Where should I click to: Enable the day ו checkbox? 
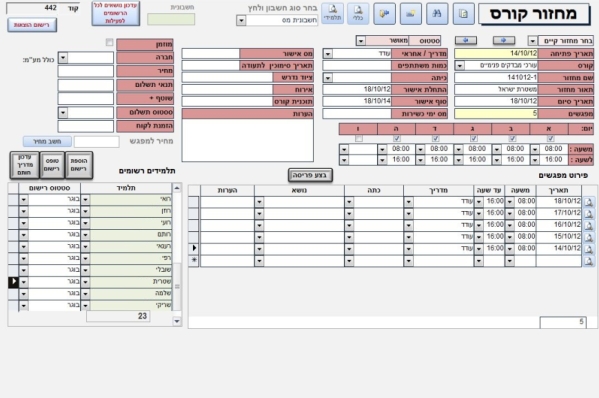(358, 139)
